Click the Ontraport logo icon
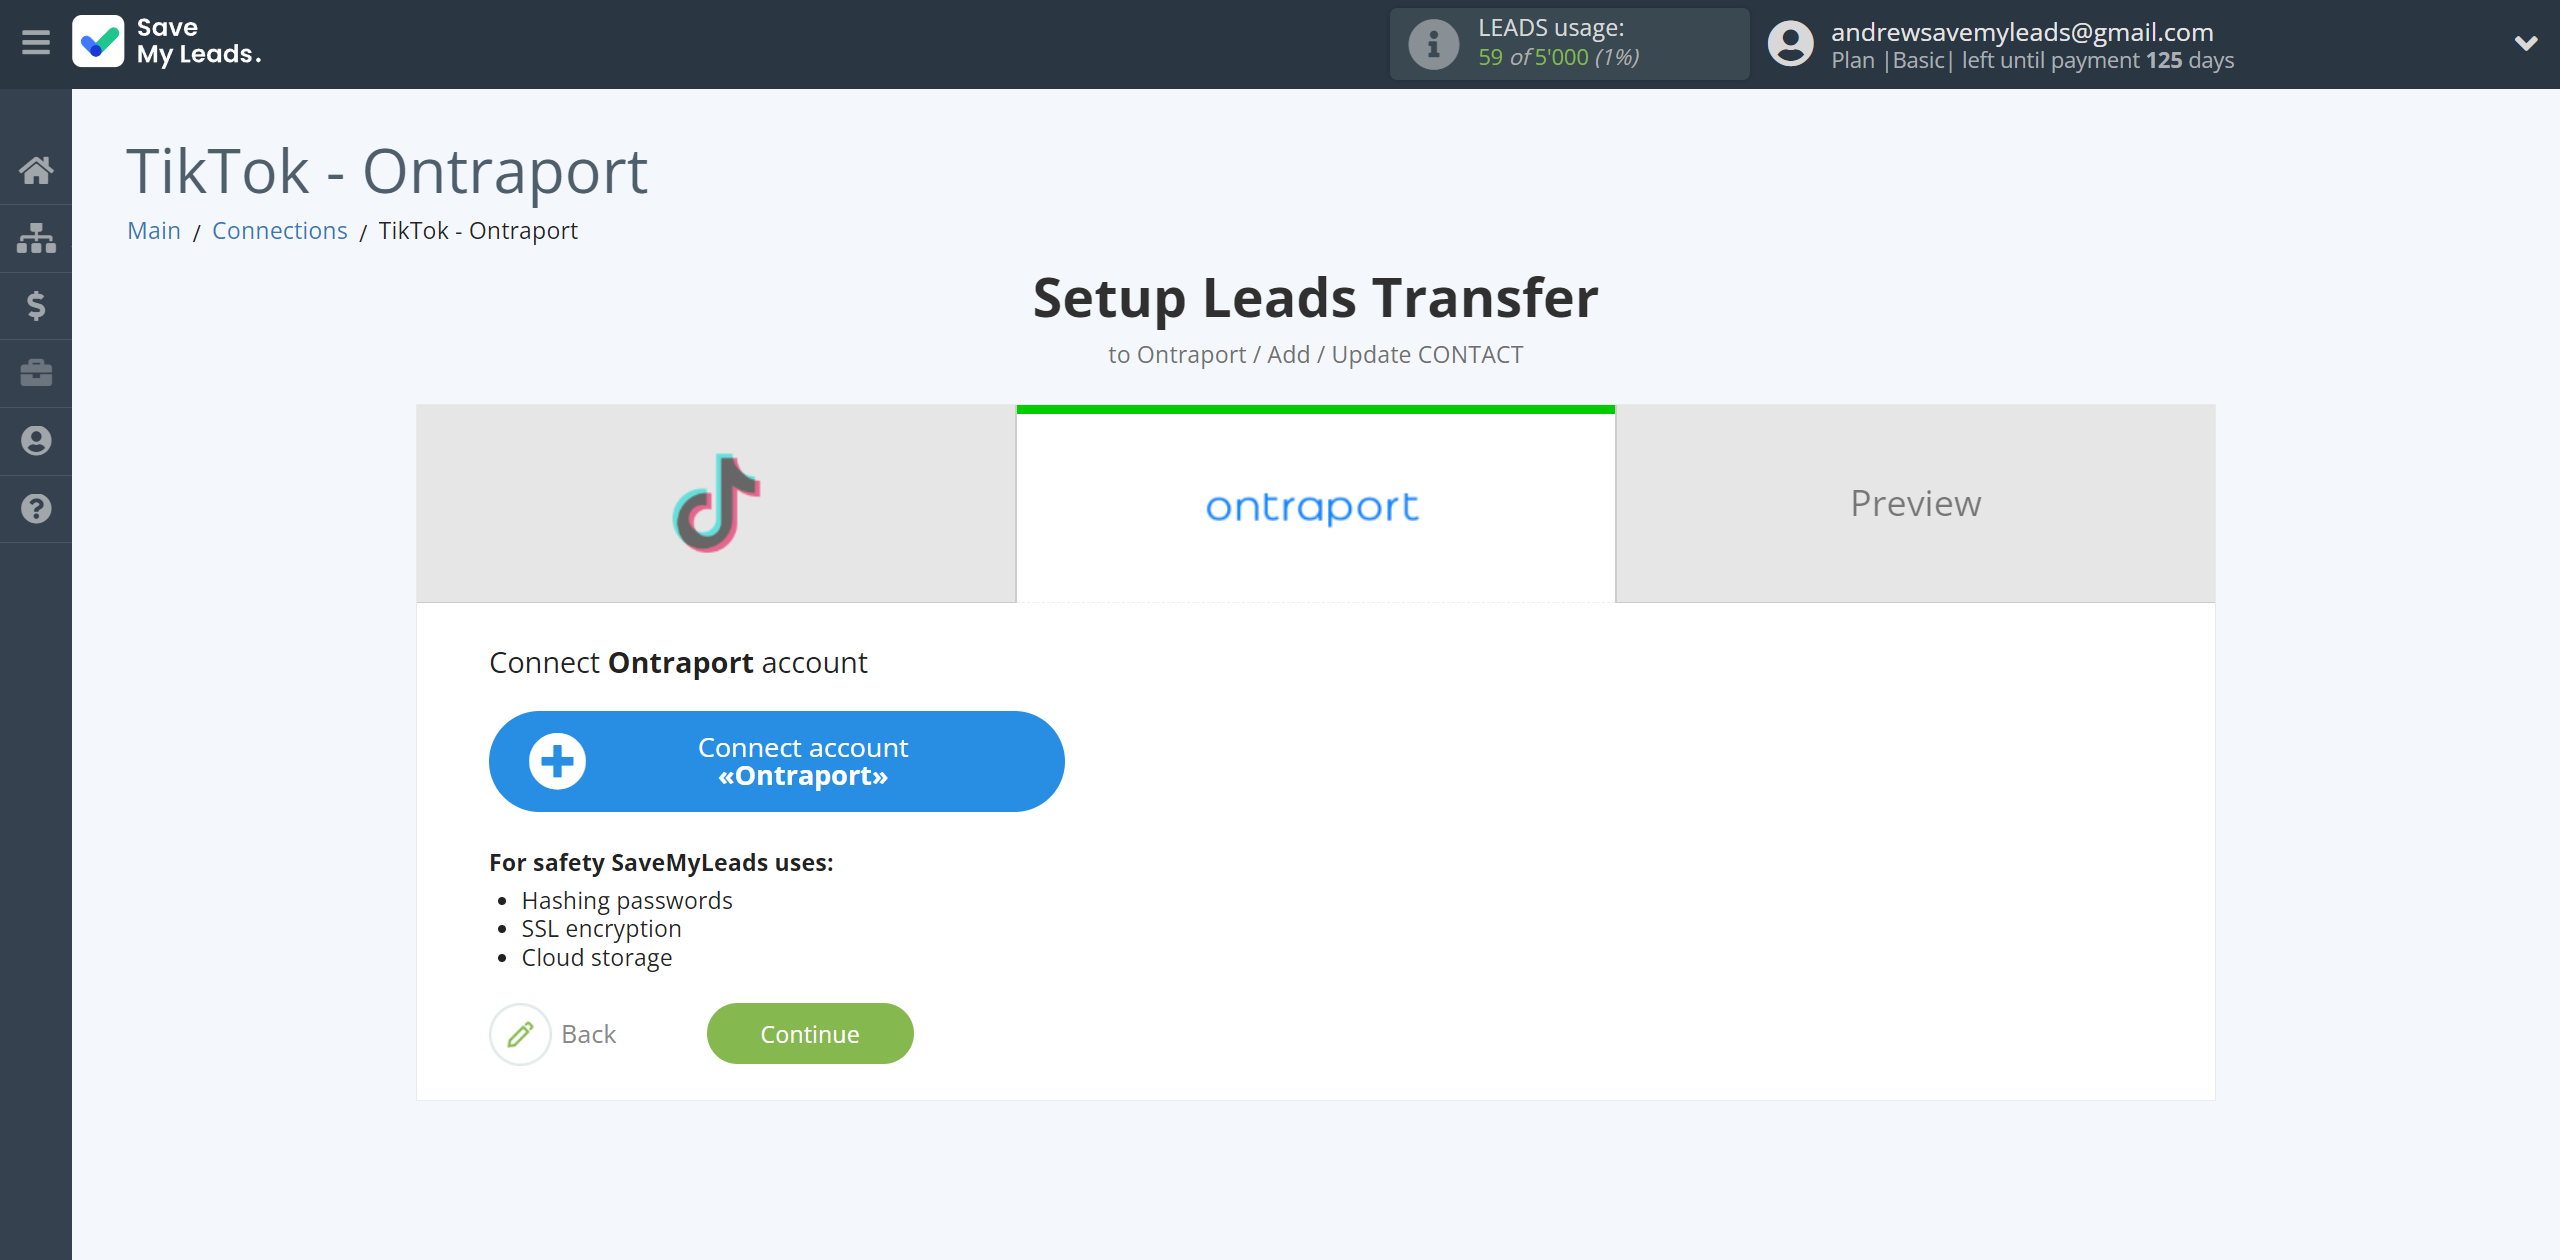2560x1260 pixels. click(x=1314, y=504)
